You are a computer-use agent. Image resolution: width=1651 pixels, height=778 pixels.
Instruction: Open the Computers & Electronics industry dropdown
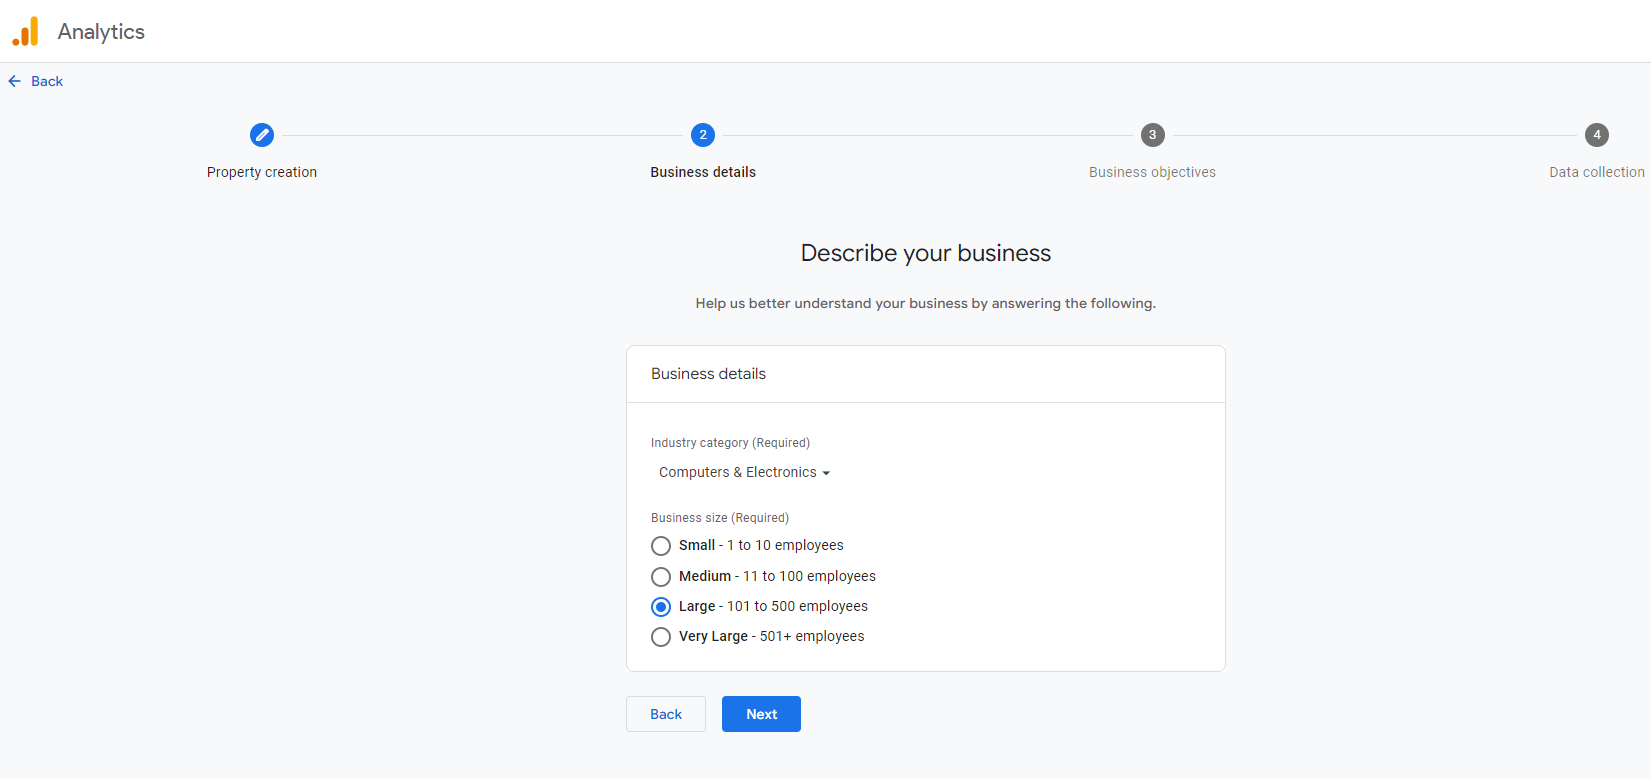click(744, 472)
